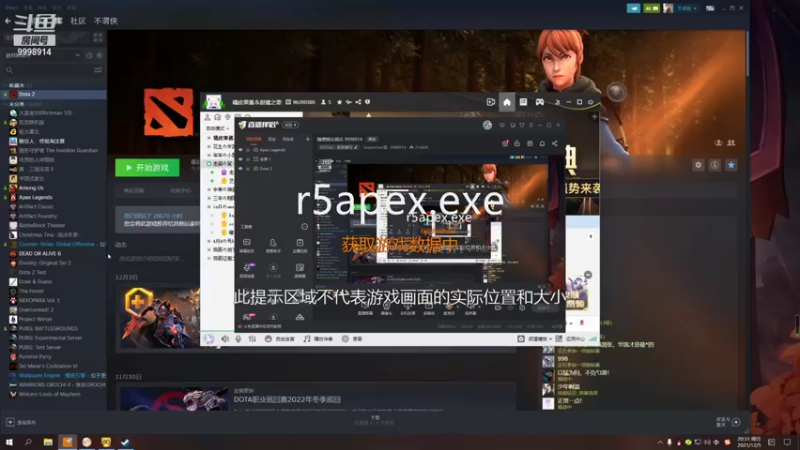Viewport: 800px width, 450px height.
Task: Open the 社区 community menu in Steam
Action: pyautogui.click(x=78, y=21)
